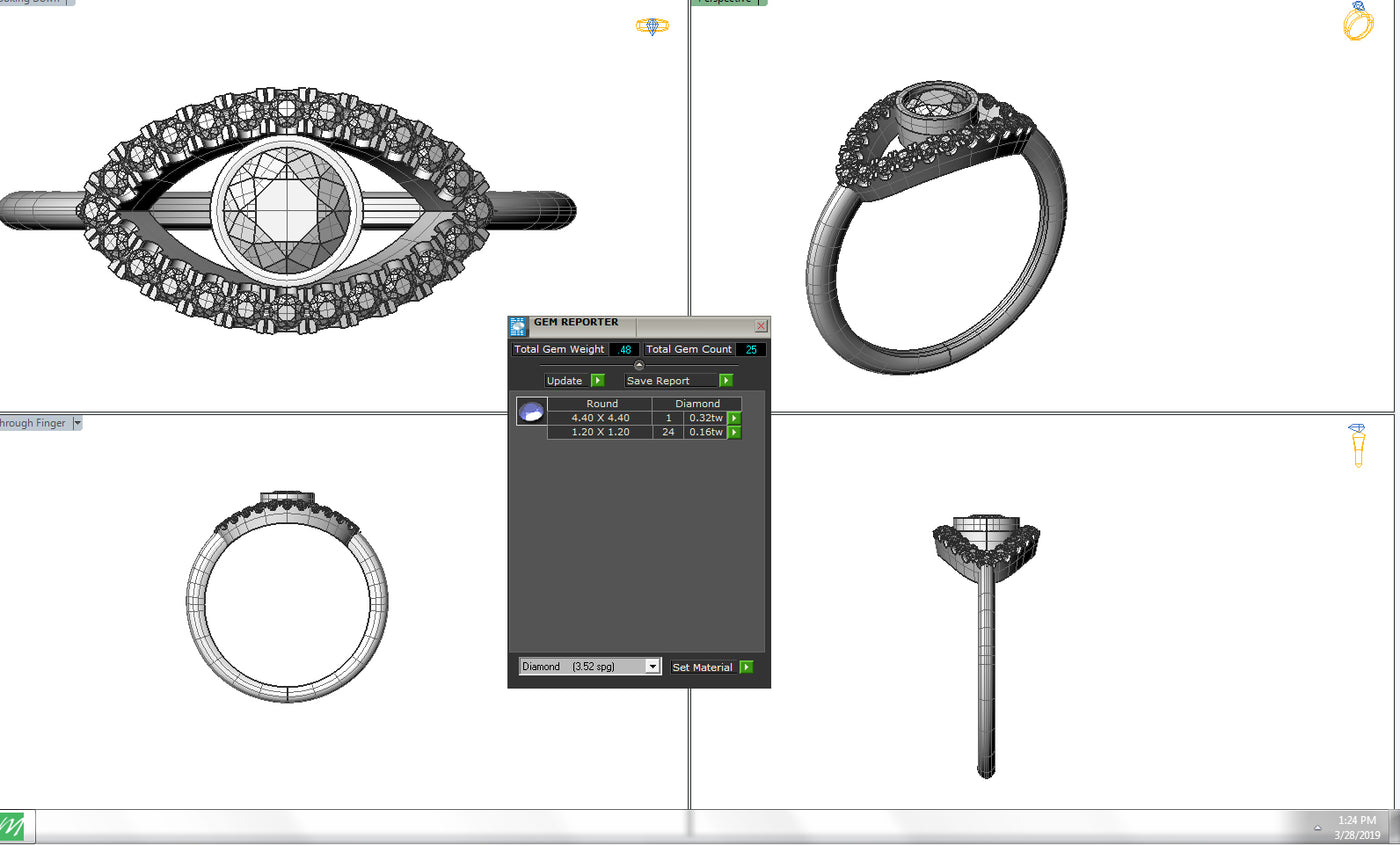Image resolution: width=1400 pixels, height=846 pixels.
Task: Select the Through Finger viewport label
Action: click(x=32, y=423)
